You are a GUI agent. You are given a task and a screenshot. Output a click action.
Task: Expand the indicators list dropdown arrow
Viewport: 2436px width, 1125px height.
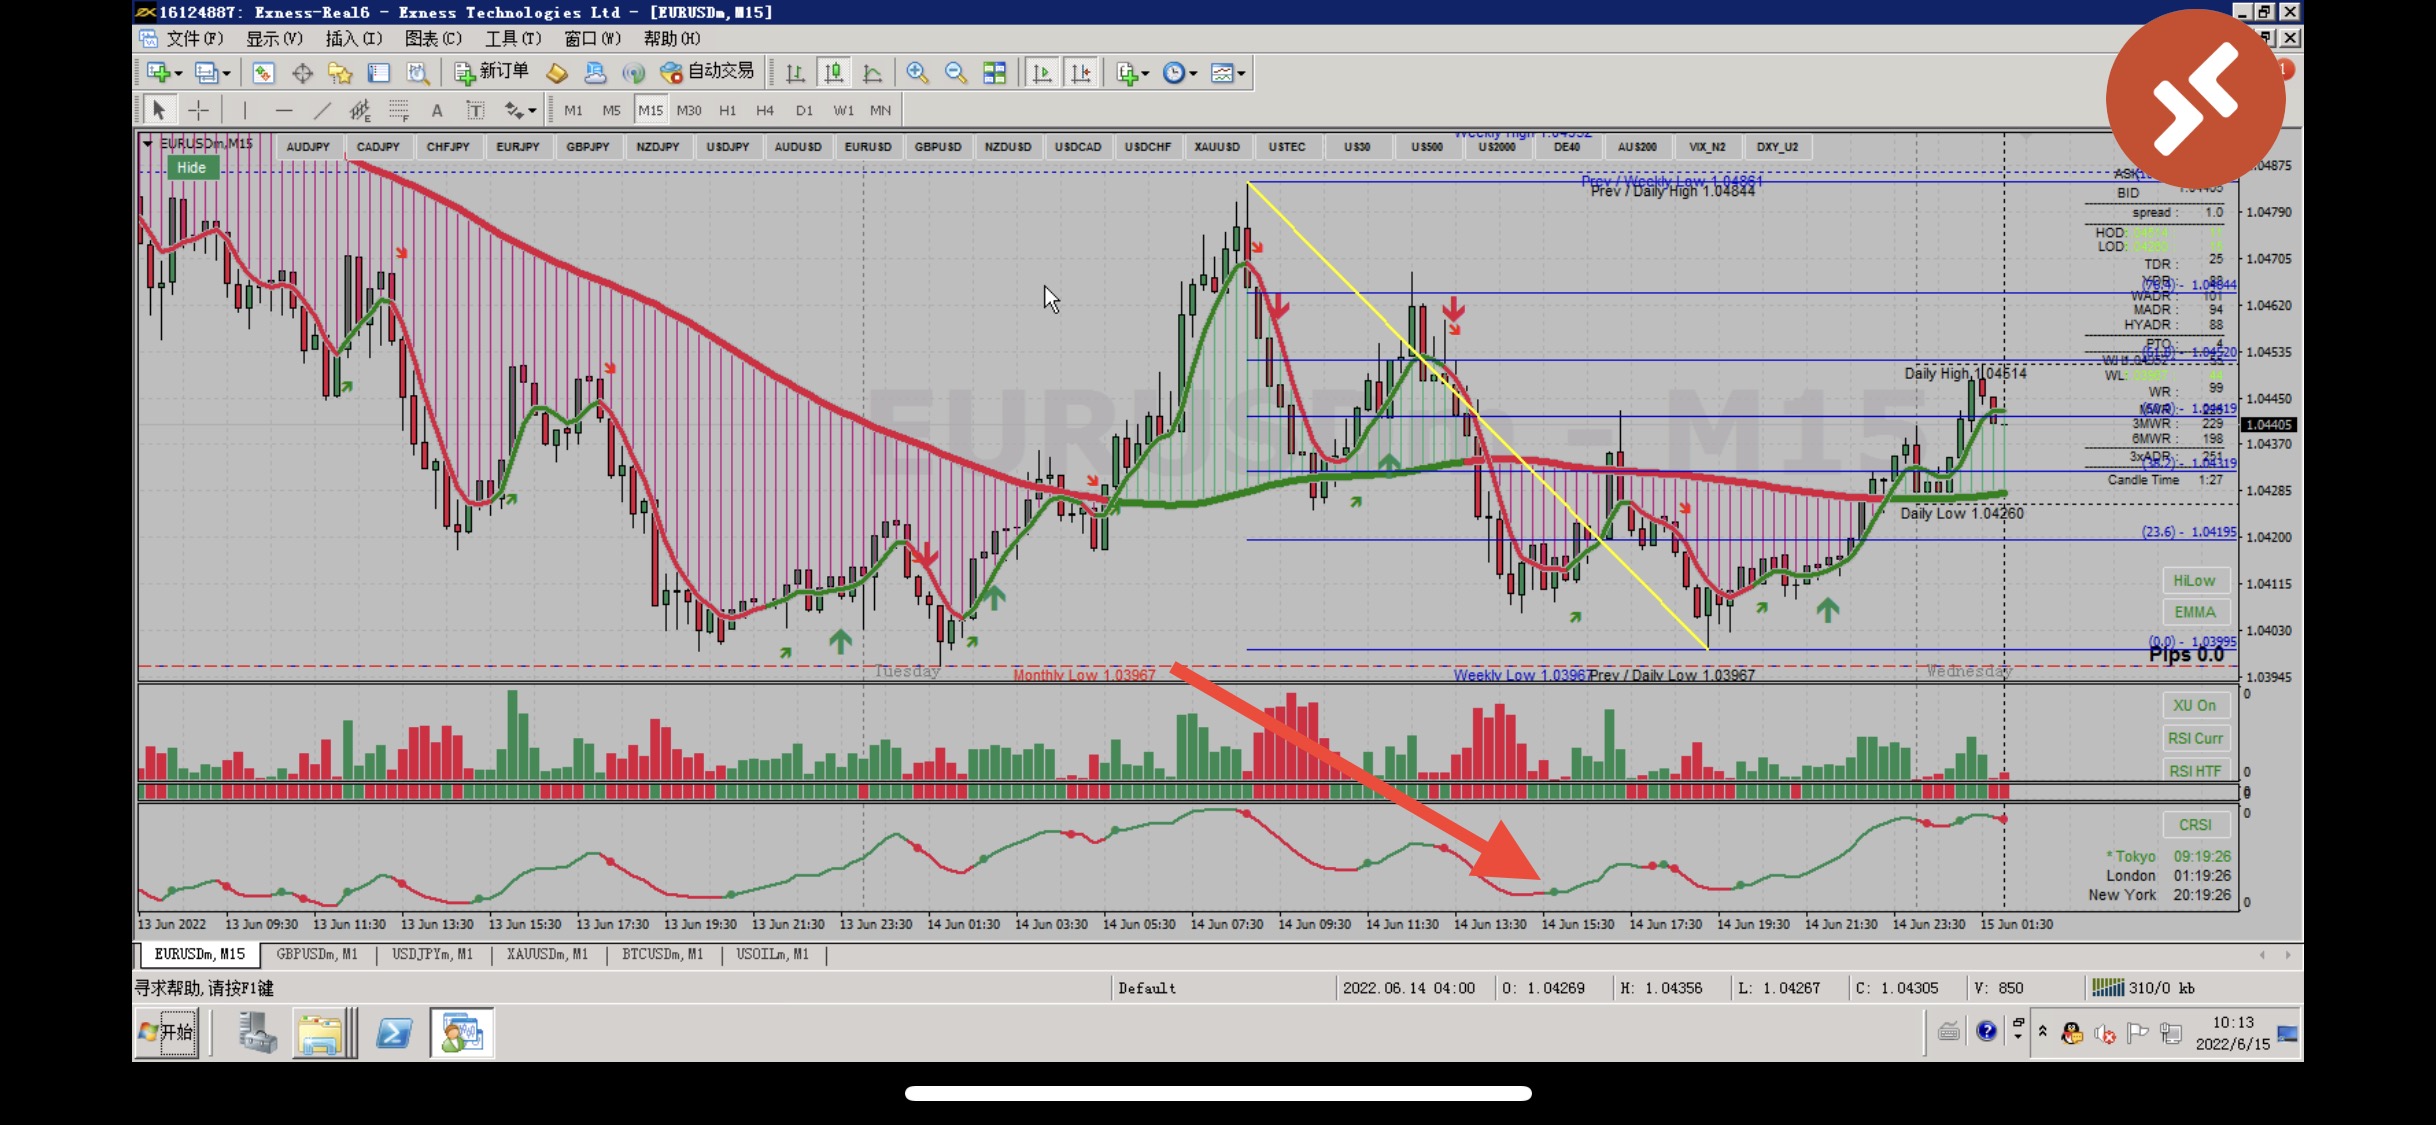(1145, 74)
